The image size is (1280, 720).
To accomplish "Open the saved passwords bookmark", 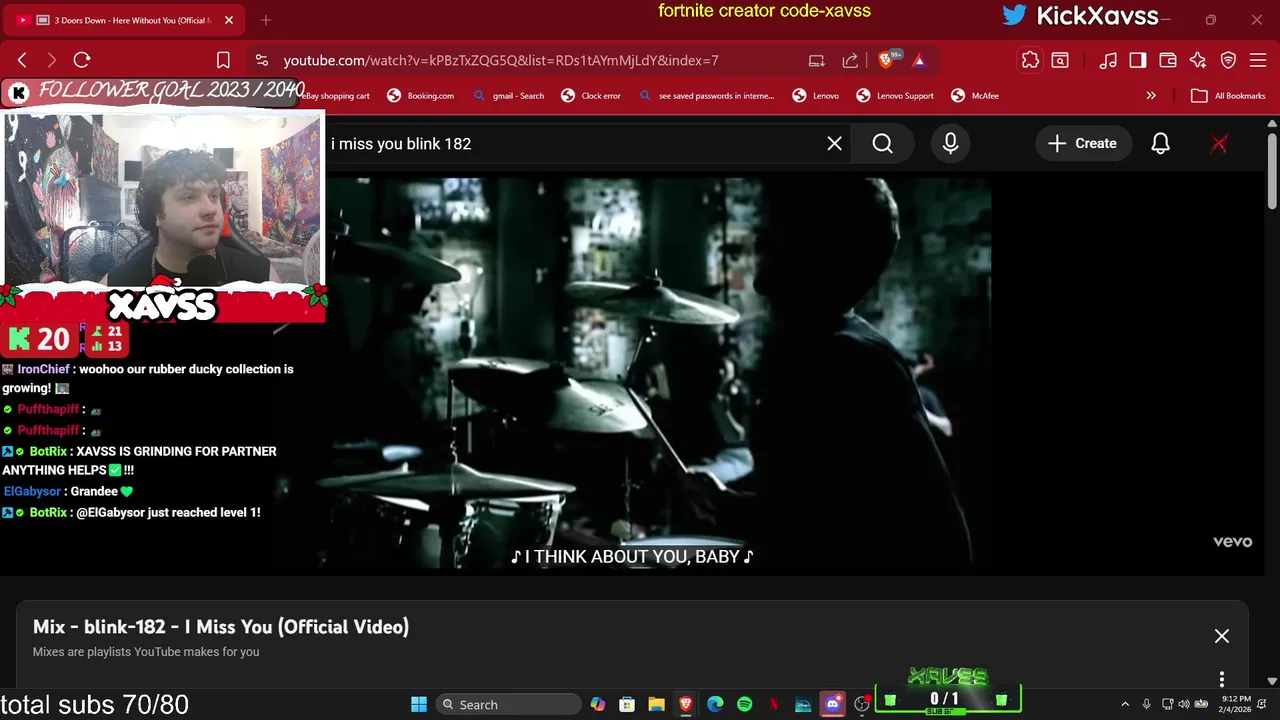I will [x=706, y=96].
